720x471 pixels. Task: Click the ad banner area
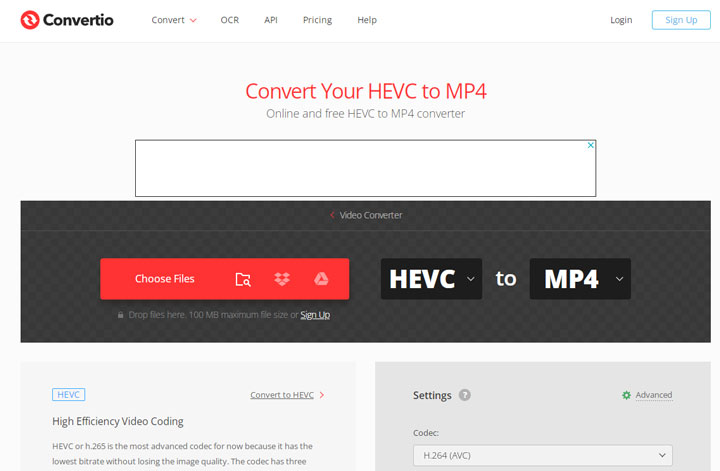click(366, 168)
